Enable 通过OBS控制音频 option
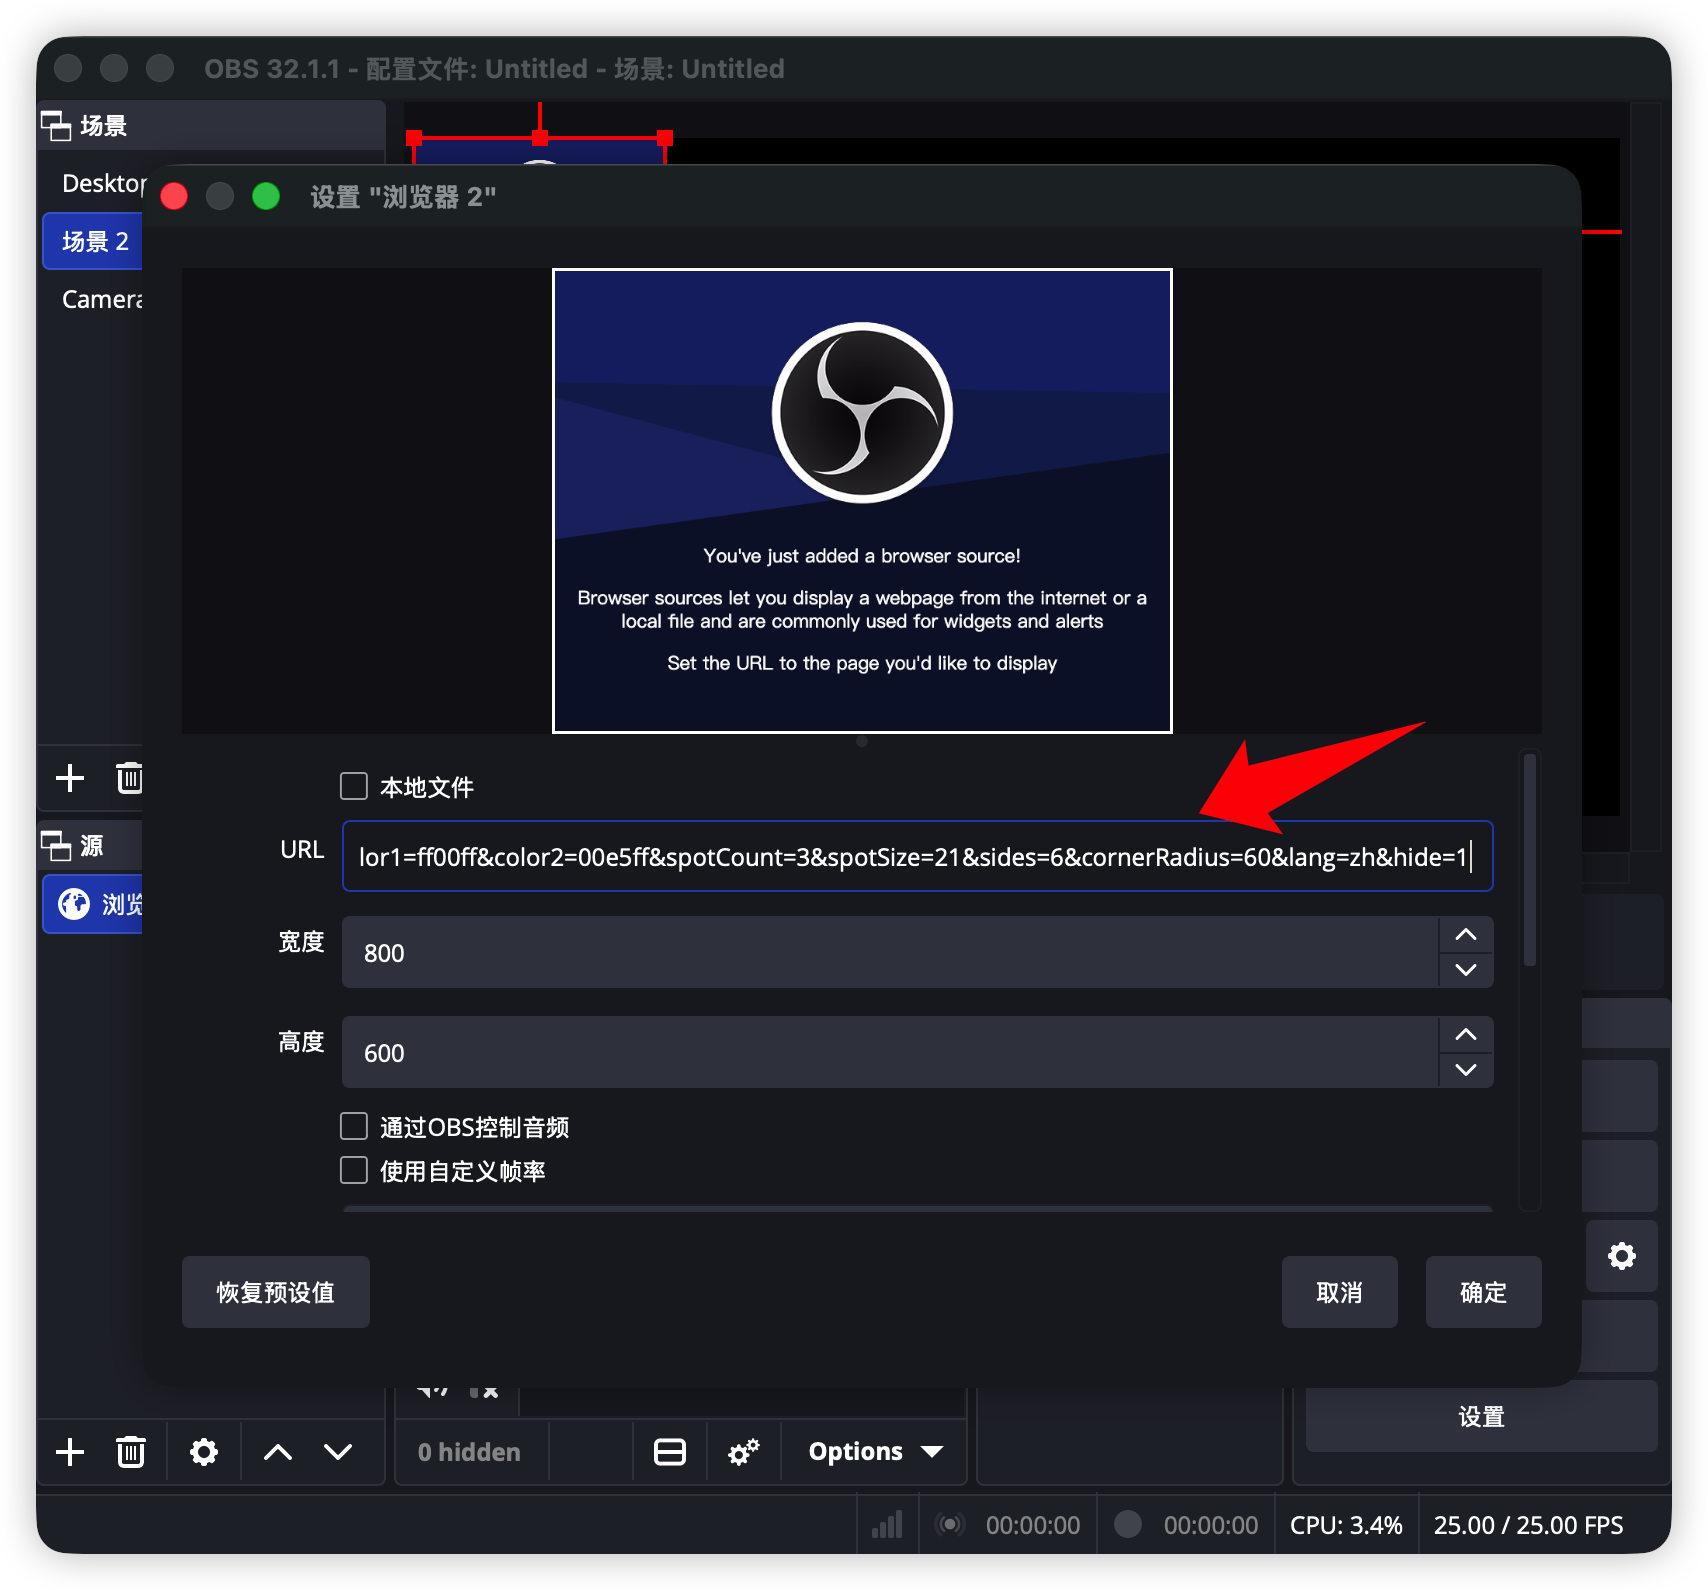Image resolution: width=1708 pixels, height=1590 pixels. point(354,1126)
